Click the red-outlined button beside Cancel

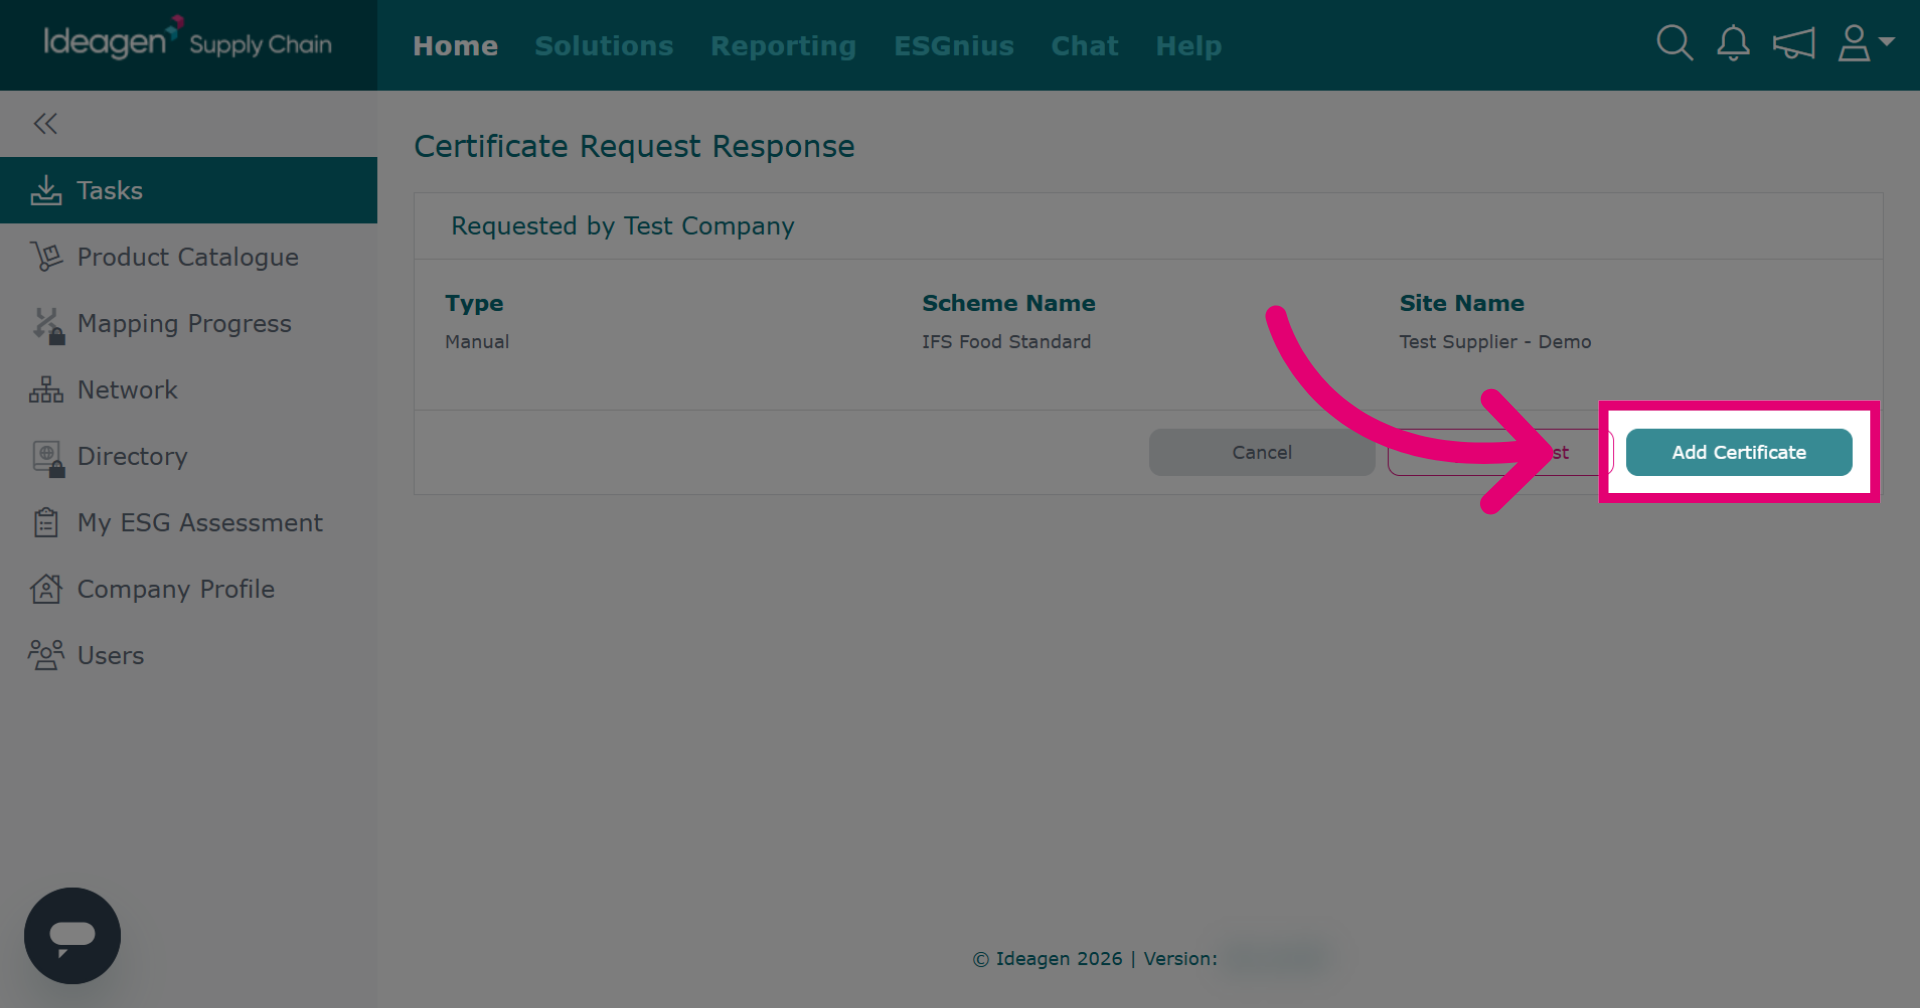[x=1500, y=452]
